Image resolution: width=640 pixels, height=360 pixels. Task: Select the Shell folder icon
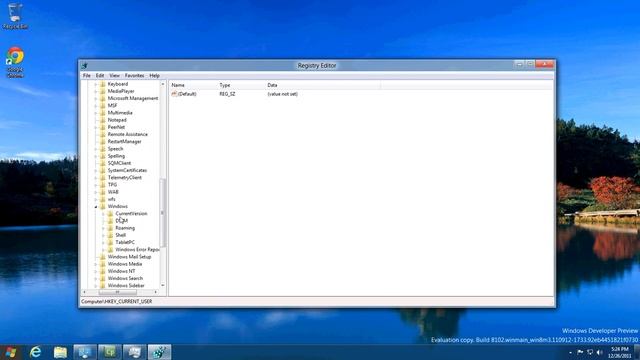111,235
